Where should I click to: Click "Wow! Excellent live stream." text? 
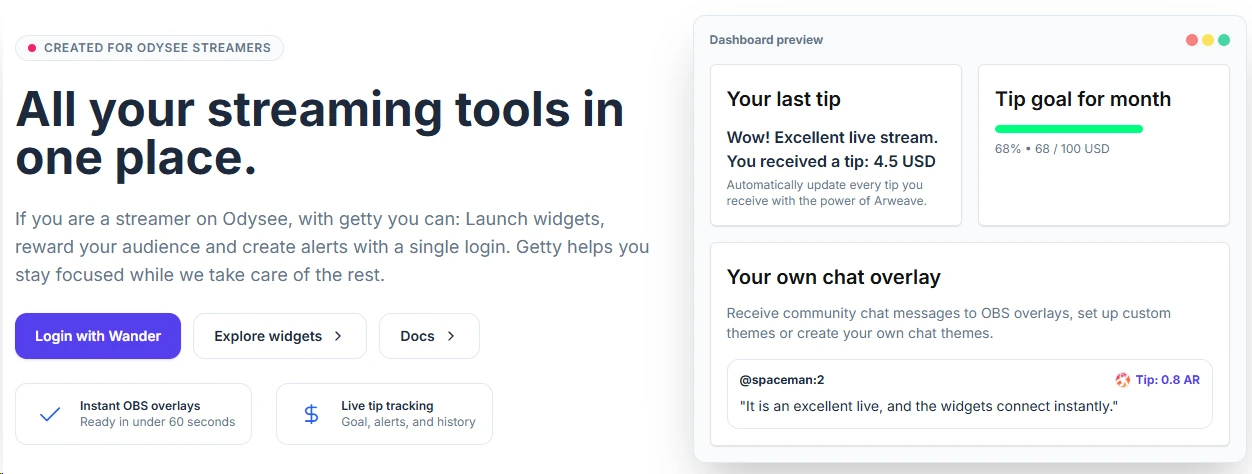click(x=832, y=137)
